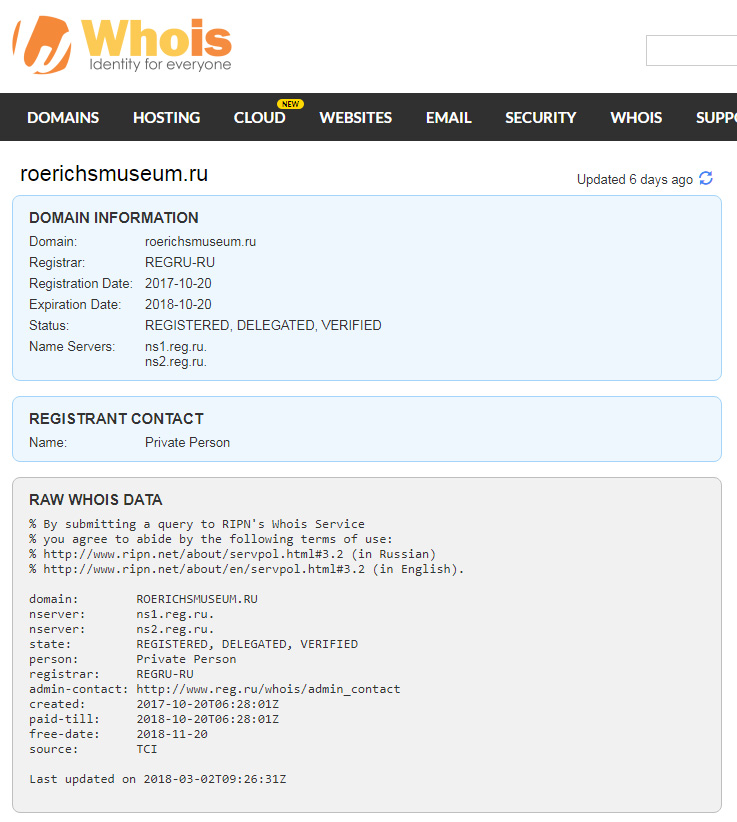Select name server ns2.reg.ru. in Domain Information
The width and height of the screenshot is (737, 822).
click(x=176, y=362)
